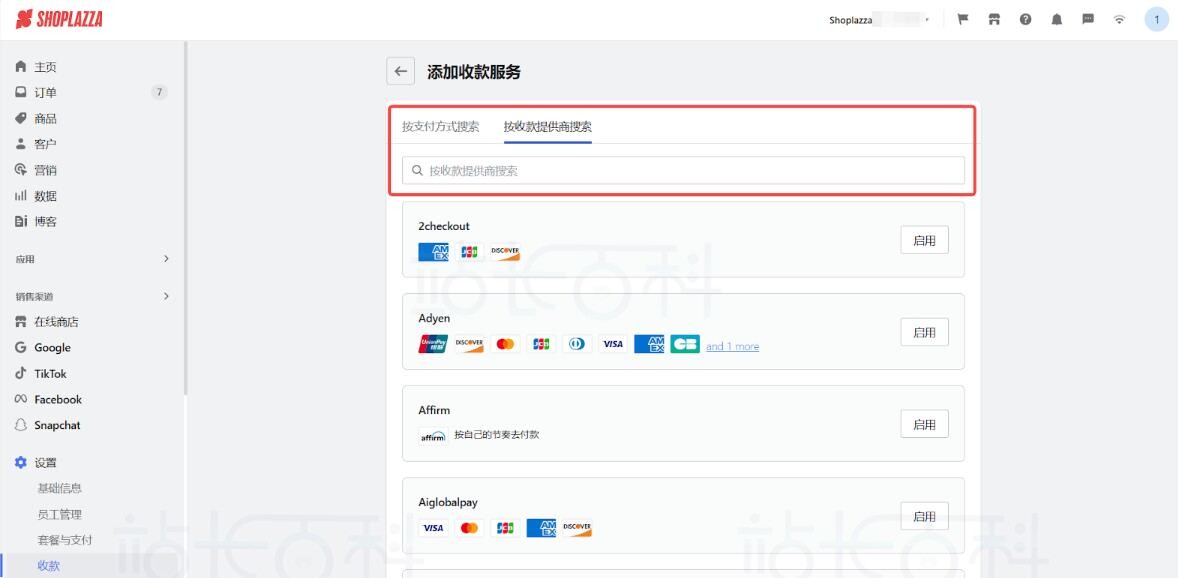Click the 按自己的节奏去付款 text
Screen dimensions: 1178x578
[497, 434]
